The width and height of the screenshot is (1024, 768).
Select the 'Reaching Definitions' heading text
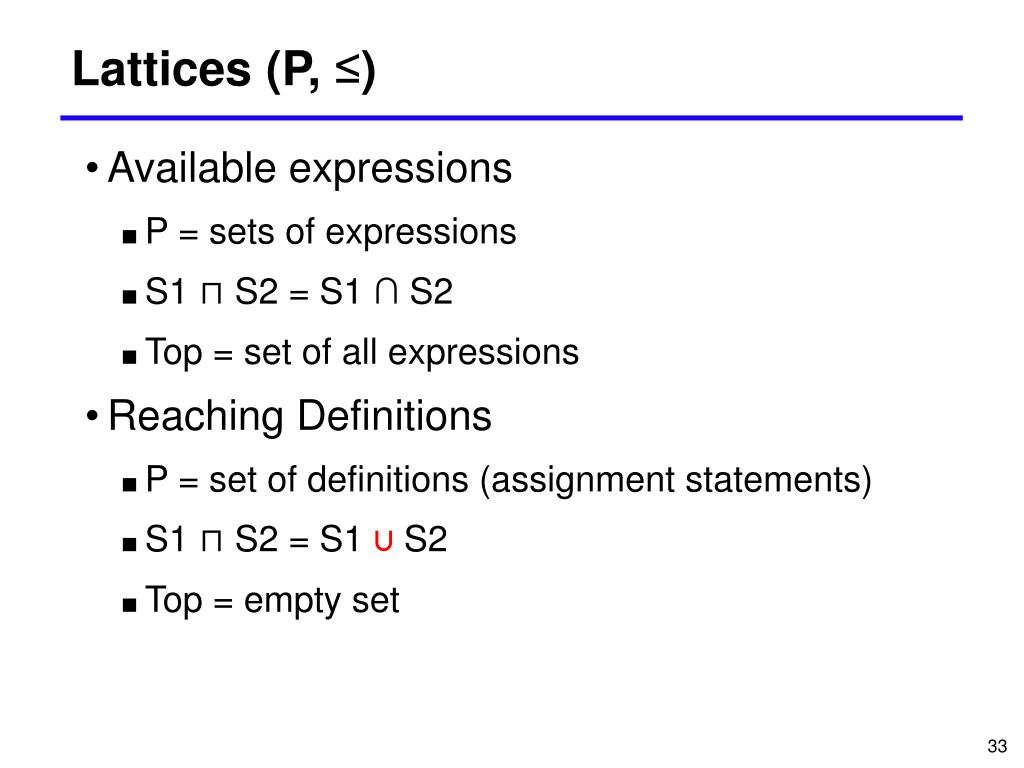pos(300,416)
